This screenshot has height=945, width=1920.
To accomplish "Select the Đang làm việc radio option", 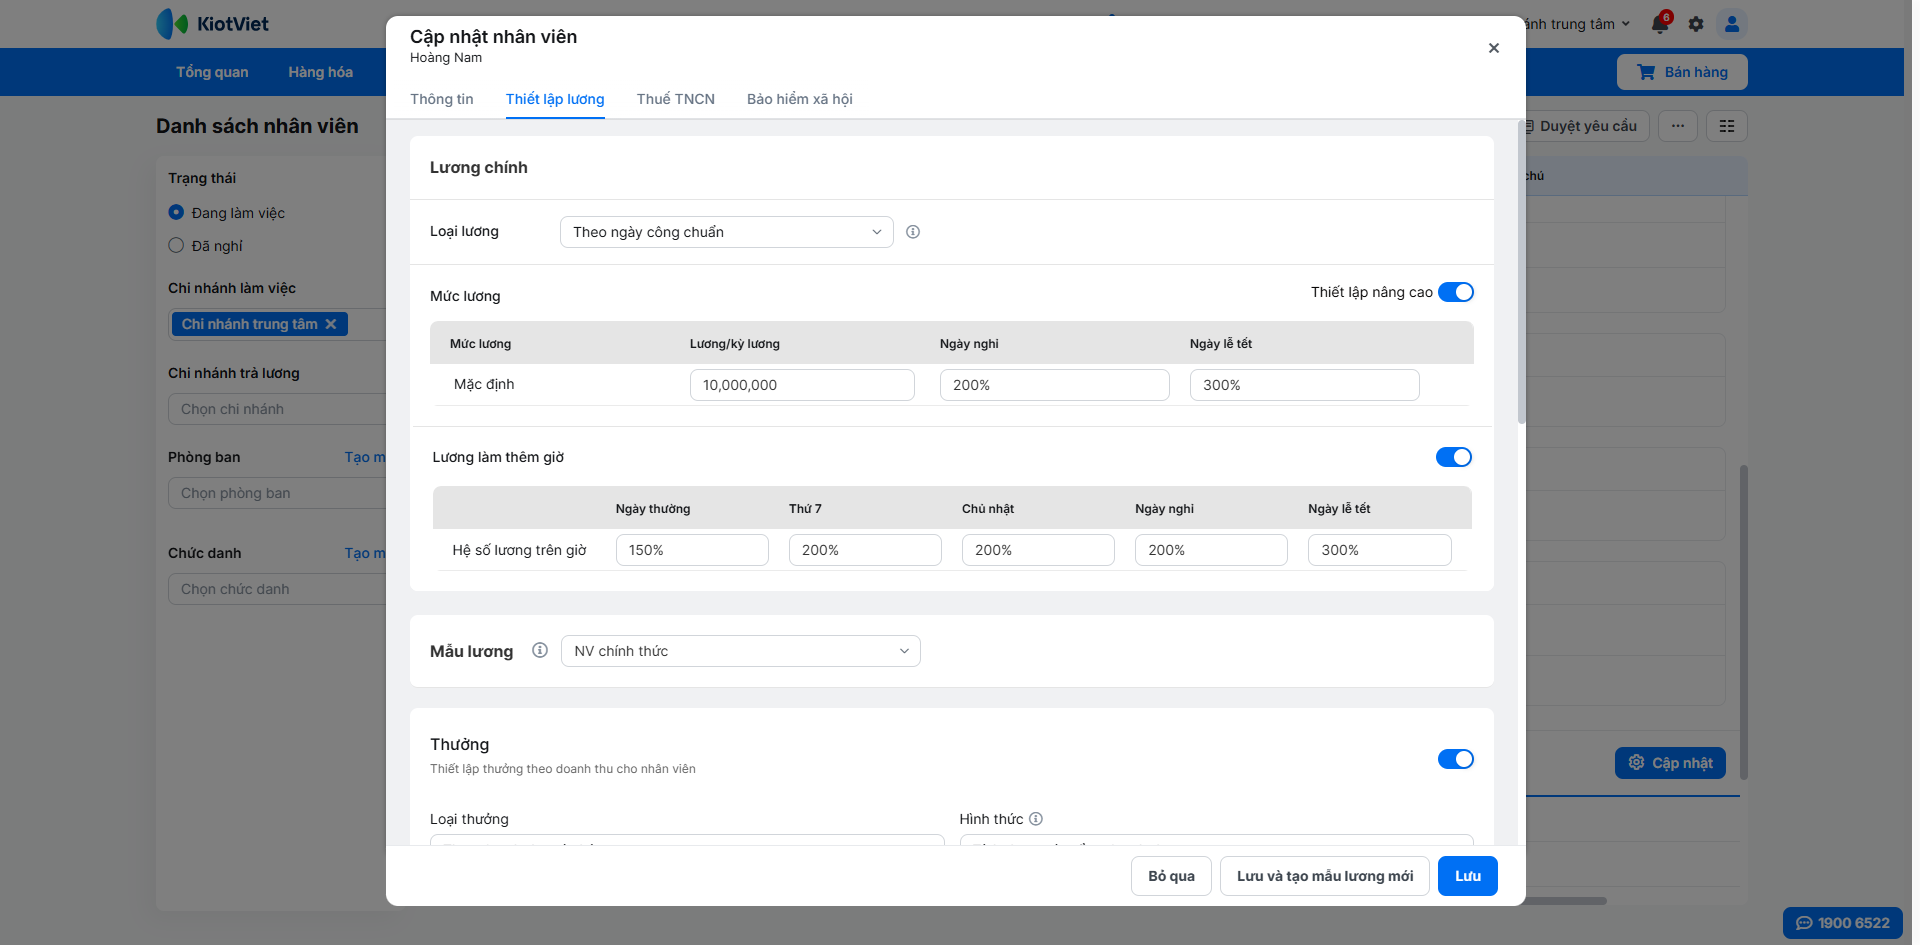I will point(176,212).
